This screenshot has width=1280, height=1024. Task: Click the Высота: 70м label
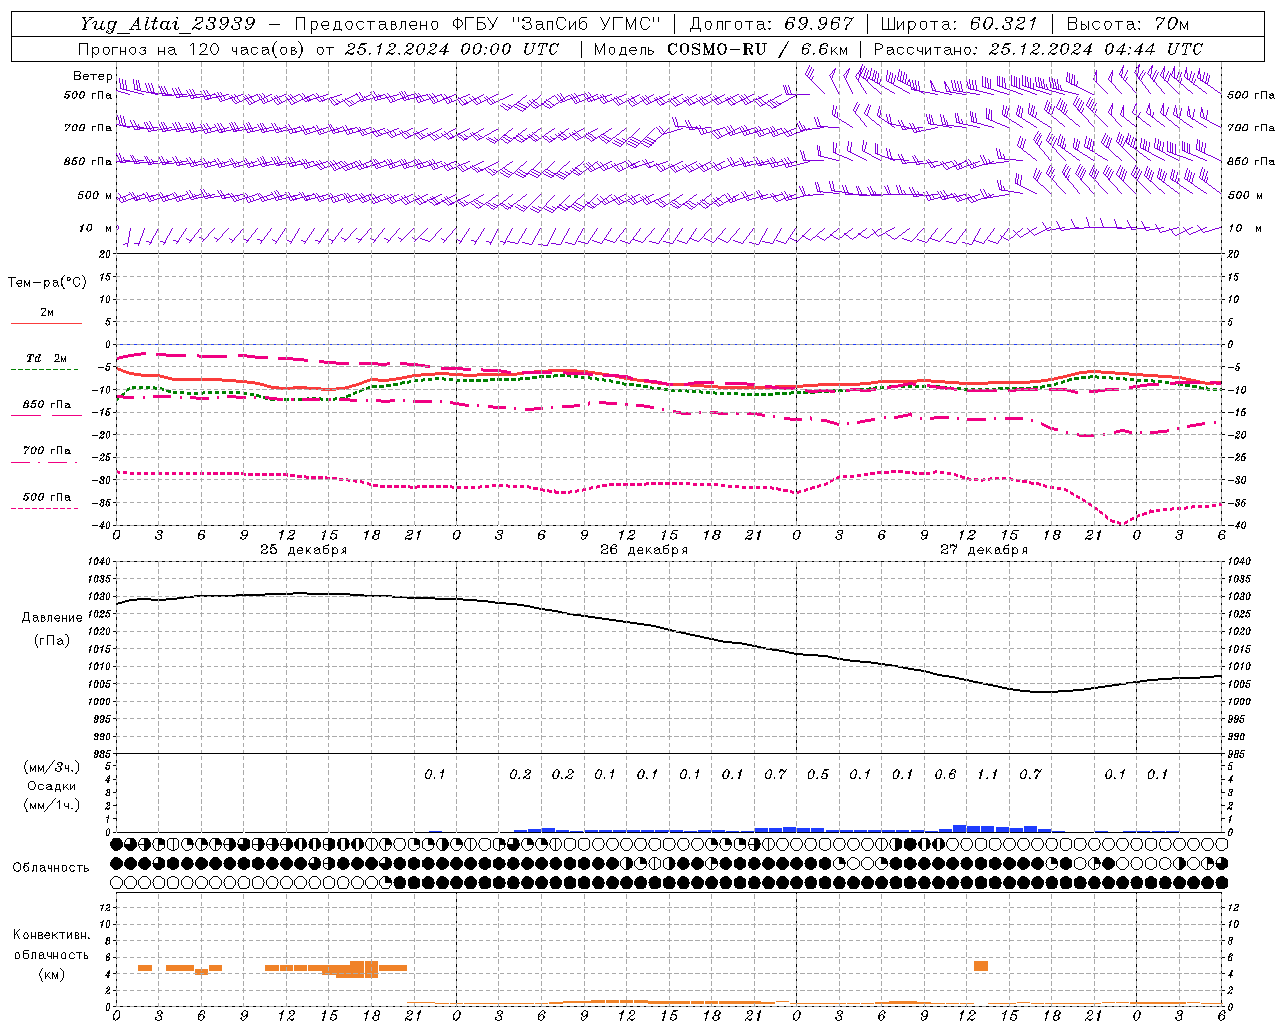[1128, 24]
